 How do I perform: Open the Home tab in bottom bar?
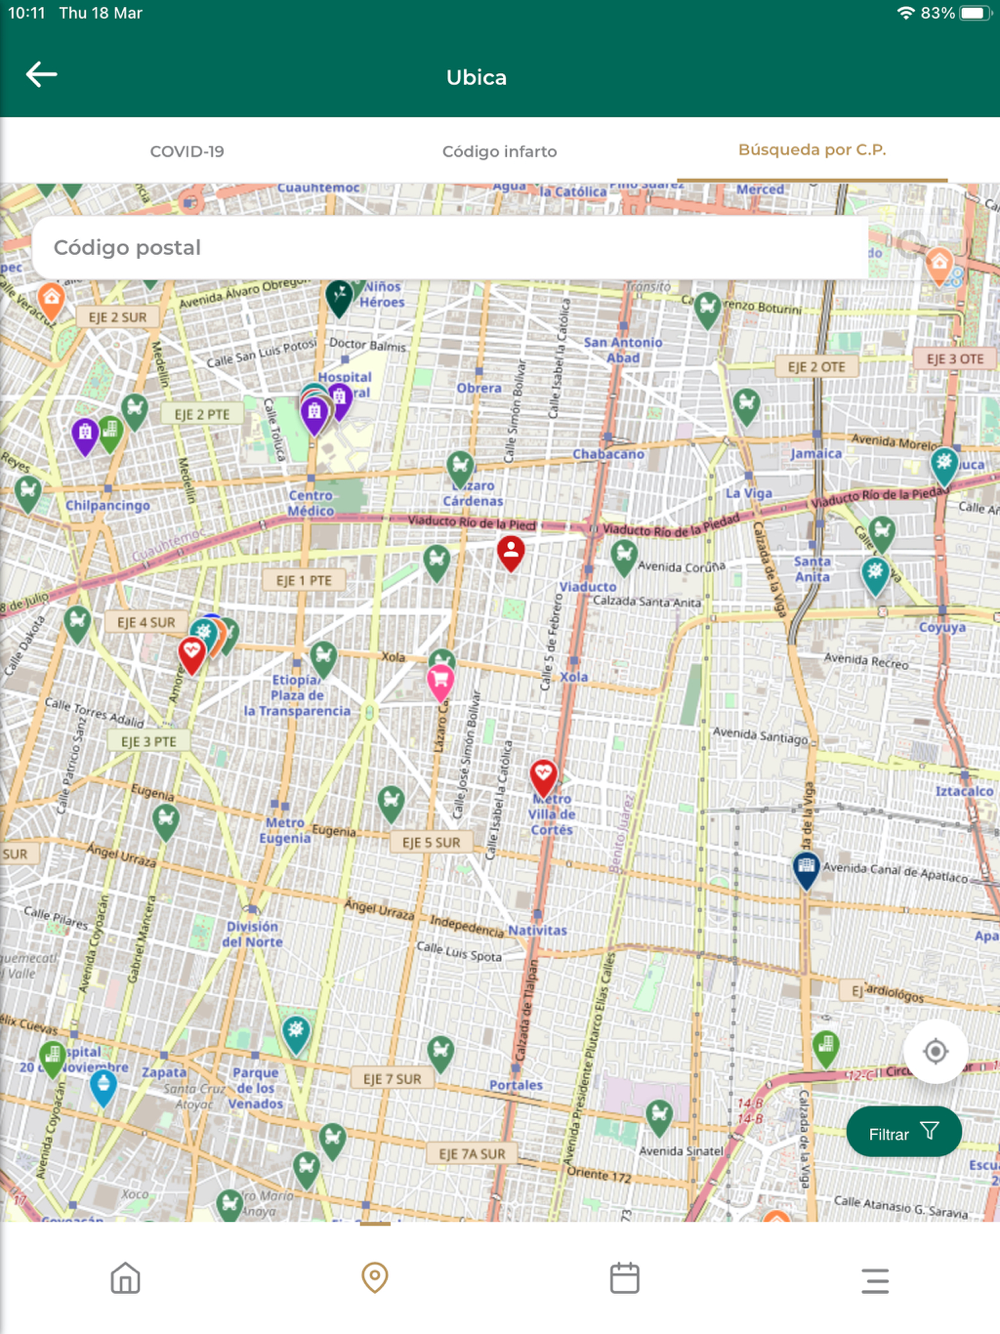pyautogui.click(x=125, y=1279)
